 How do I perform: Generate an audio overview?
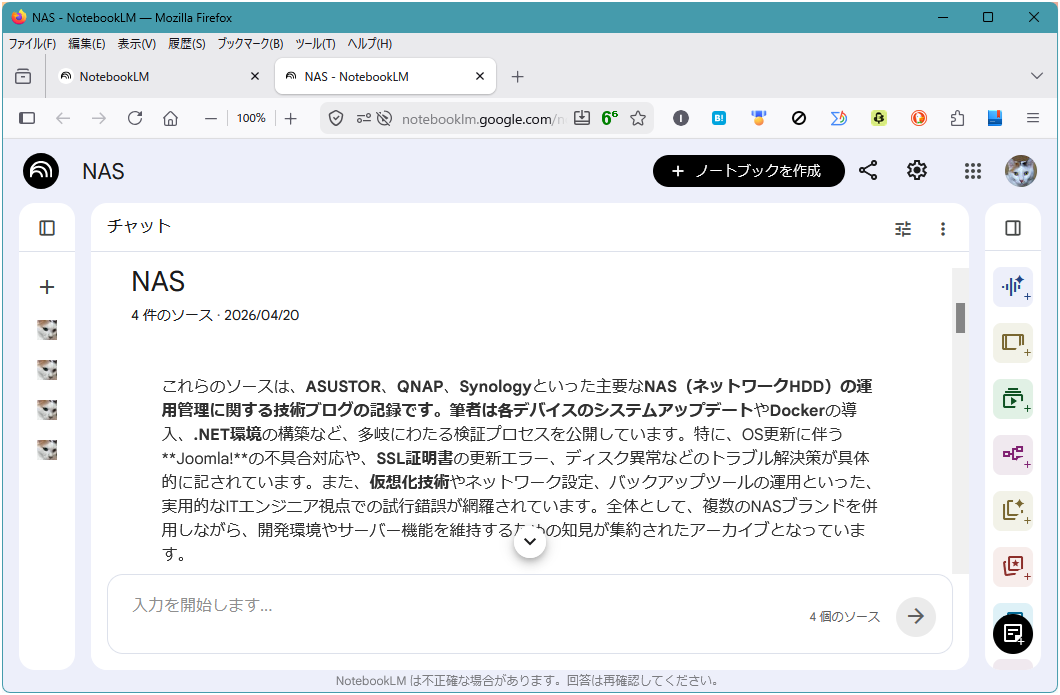point(1013,287)
